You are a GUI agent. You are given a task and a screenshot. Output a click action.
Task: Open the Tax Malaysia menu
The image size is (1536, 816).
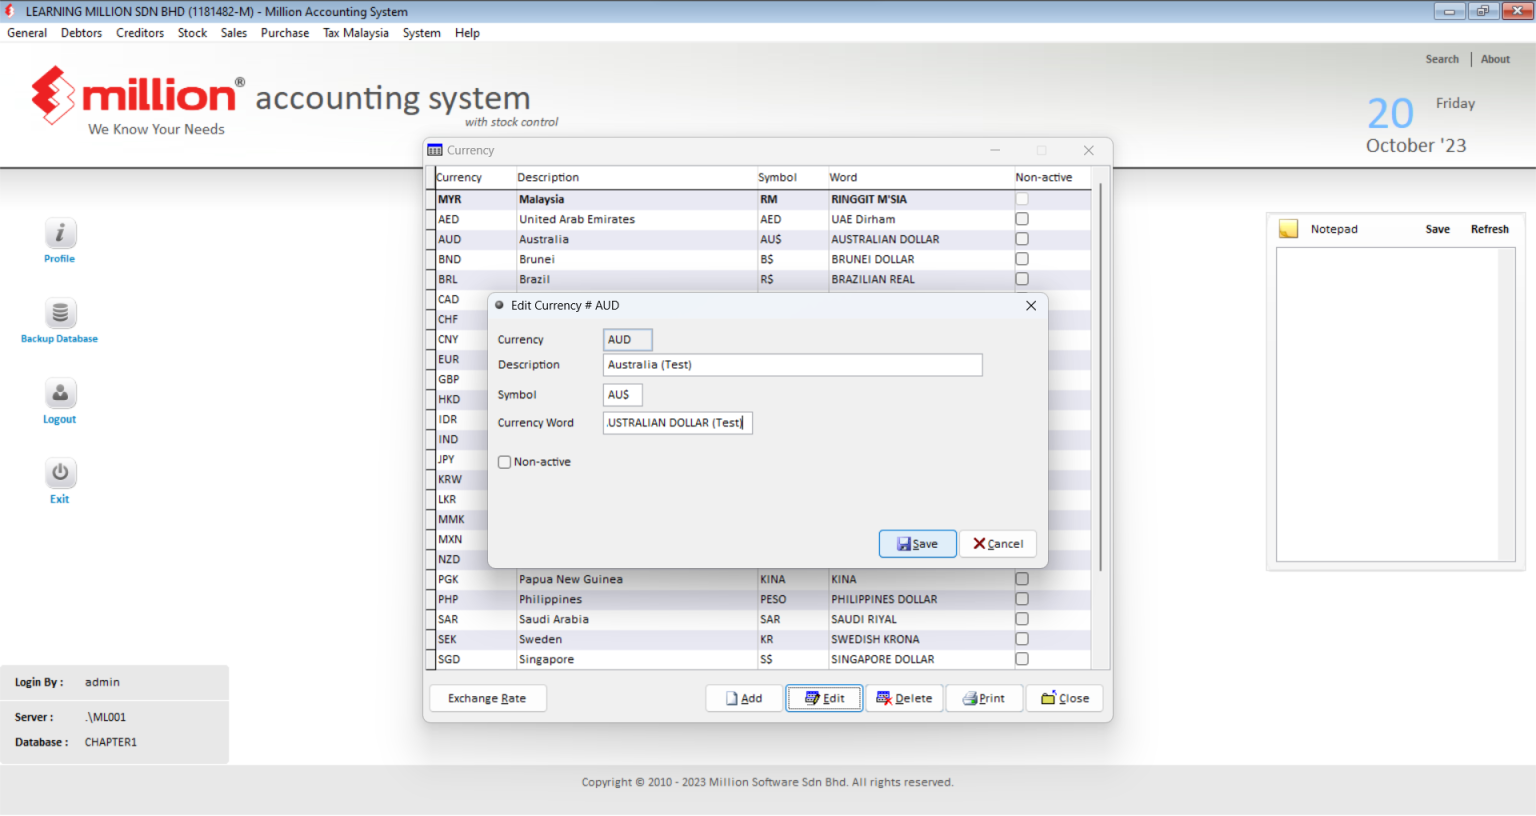[x=356, y=33]
